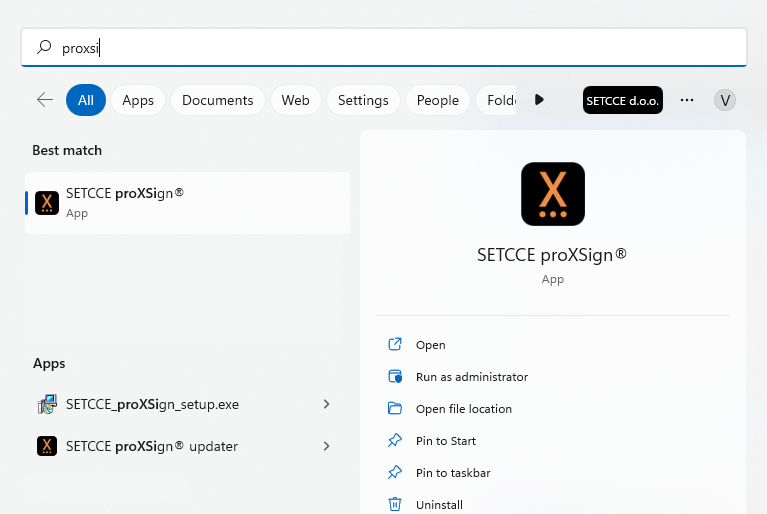767x514 pixels.
Task: Open the three-dot options menu
Action: coord(687,100)
